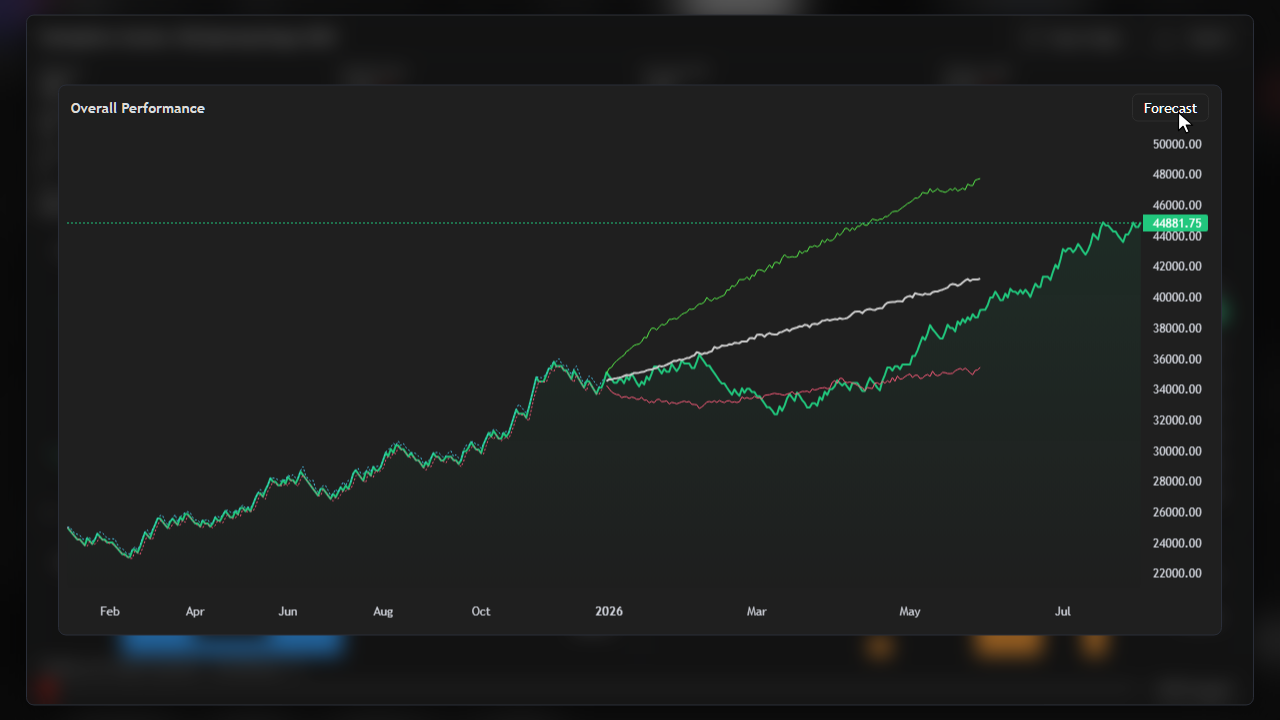Click the Jun label on time axis
1280x720 pixels.
click(x=288, y=611)
